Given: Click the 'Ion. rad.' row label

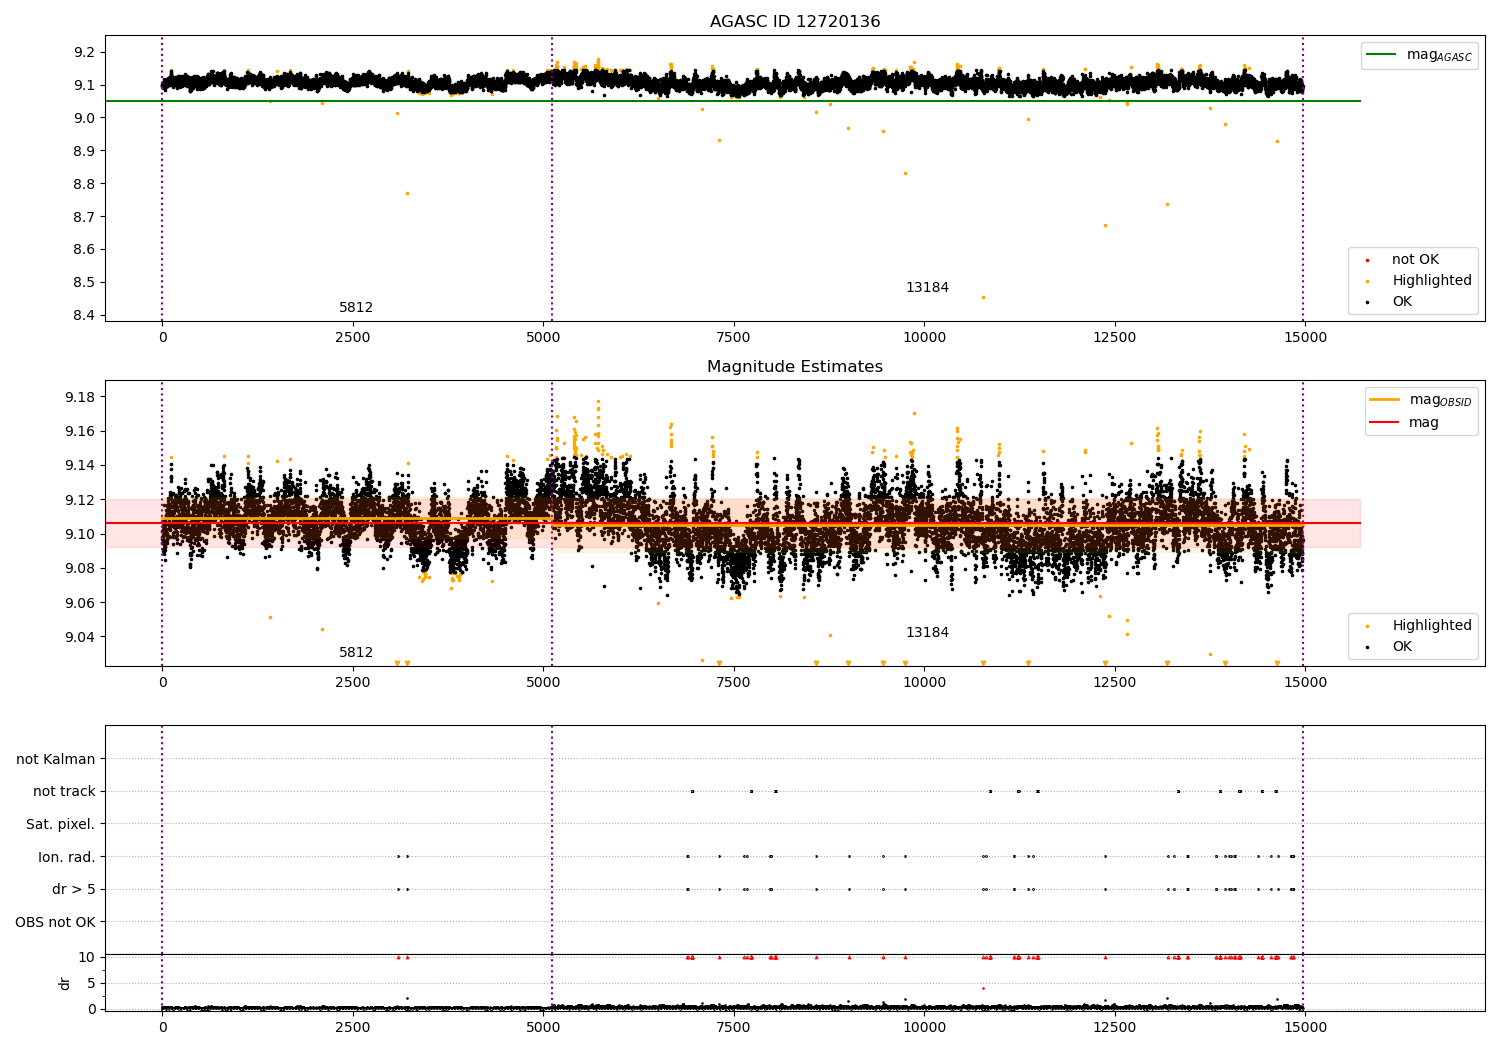Looking at the screenshot, I should [67, 857].
